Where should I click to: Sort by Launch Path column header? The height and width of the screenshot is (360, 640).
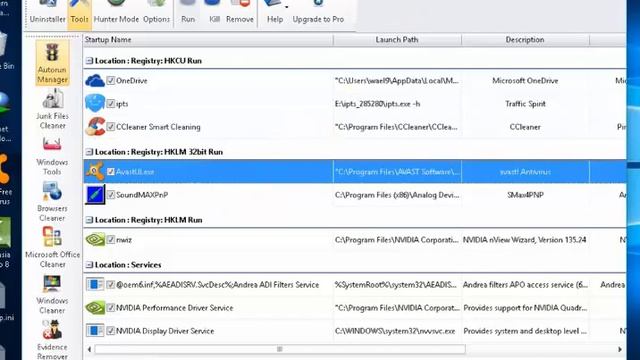397,40
